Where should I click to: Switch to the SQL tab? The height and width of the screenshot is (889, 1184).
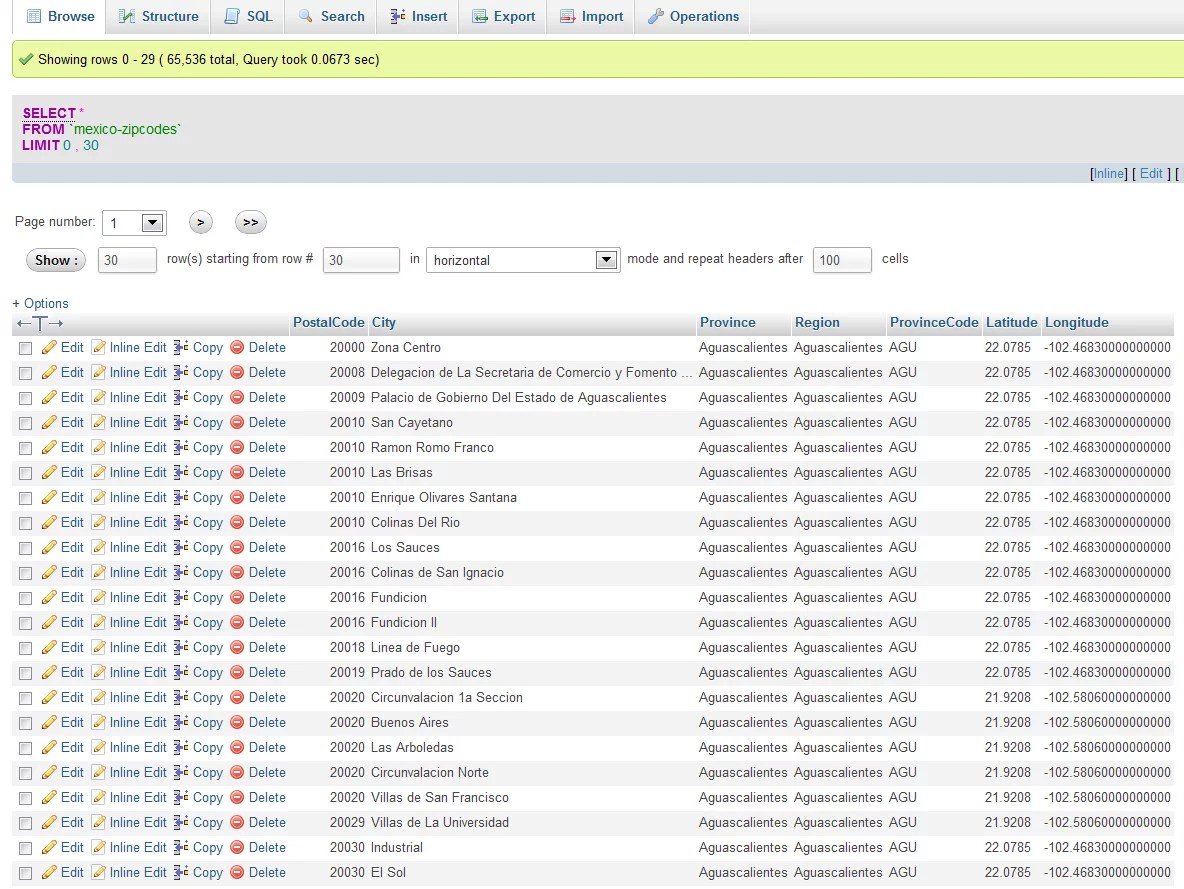pos(247,16)
